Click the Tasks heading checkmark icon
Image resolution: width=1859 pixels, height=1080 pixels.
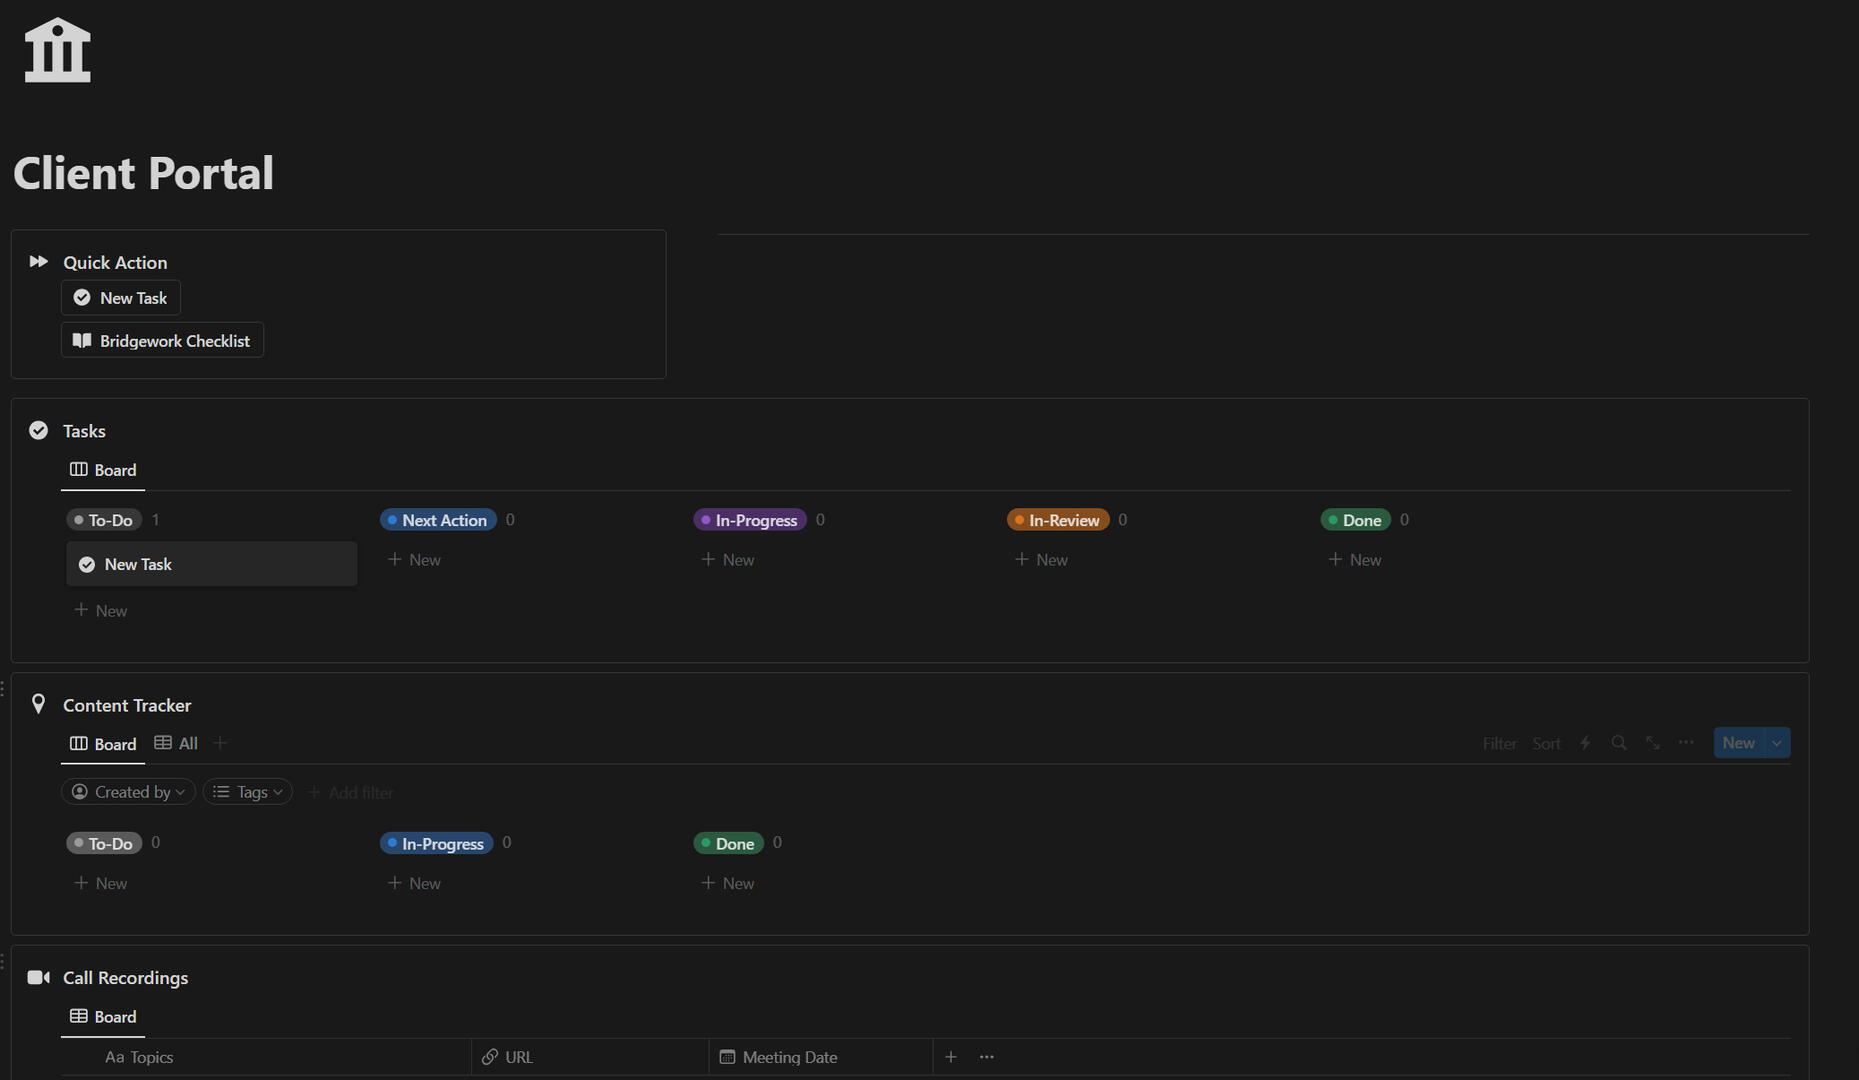click(x=39, y=431)
